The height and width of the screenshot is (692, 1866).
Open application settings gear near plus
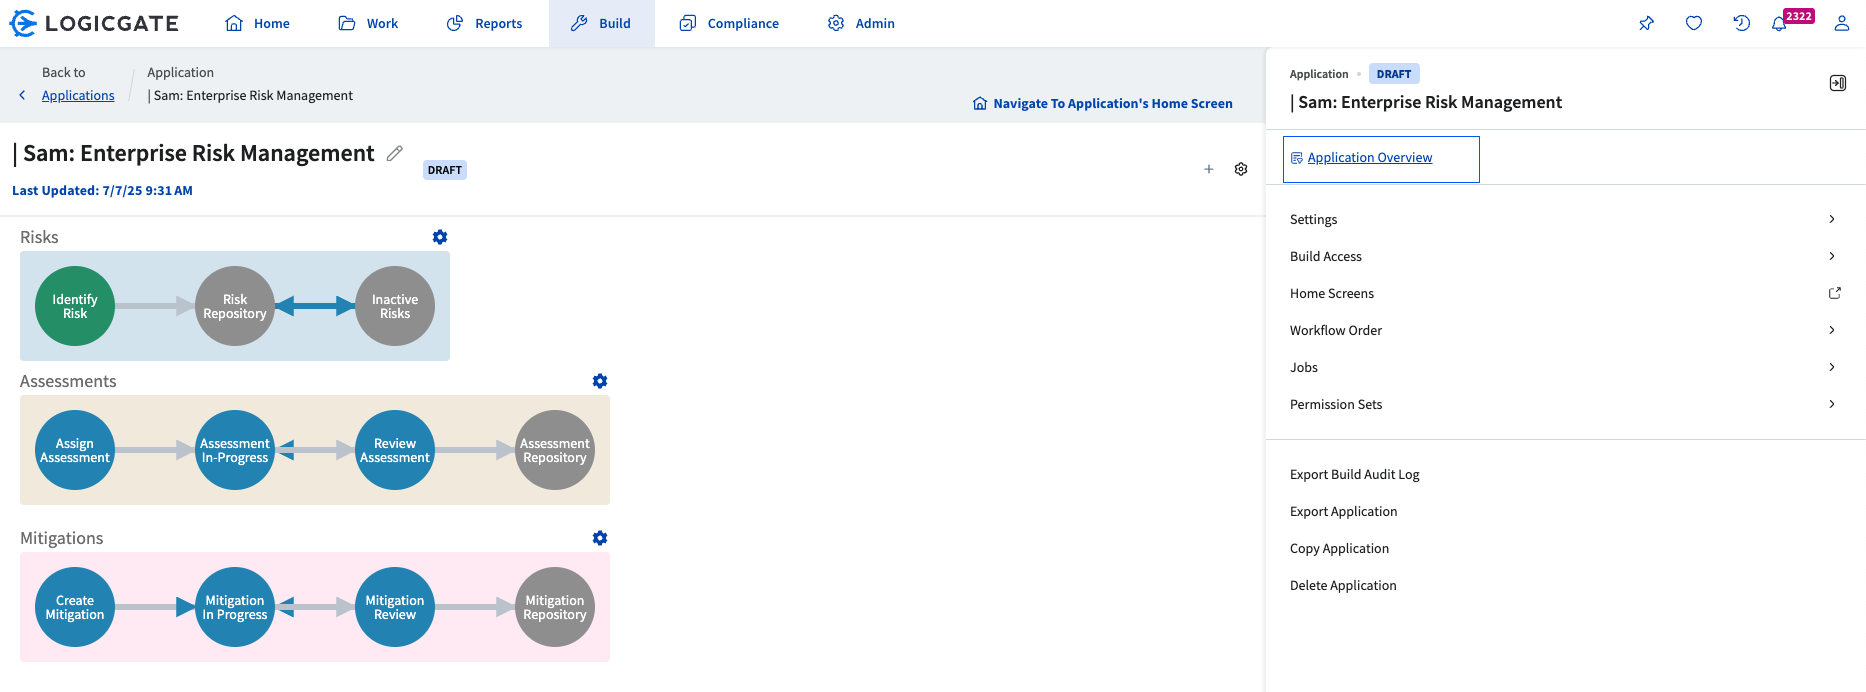(1241, 169)
